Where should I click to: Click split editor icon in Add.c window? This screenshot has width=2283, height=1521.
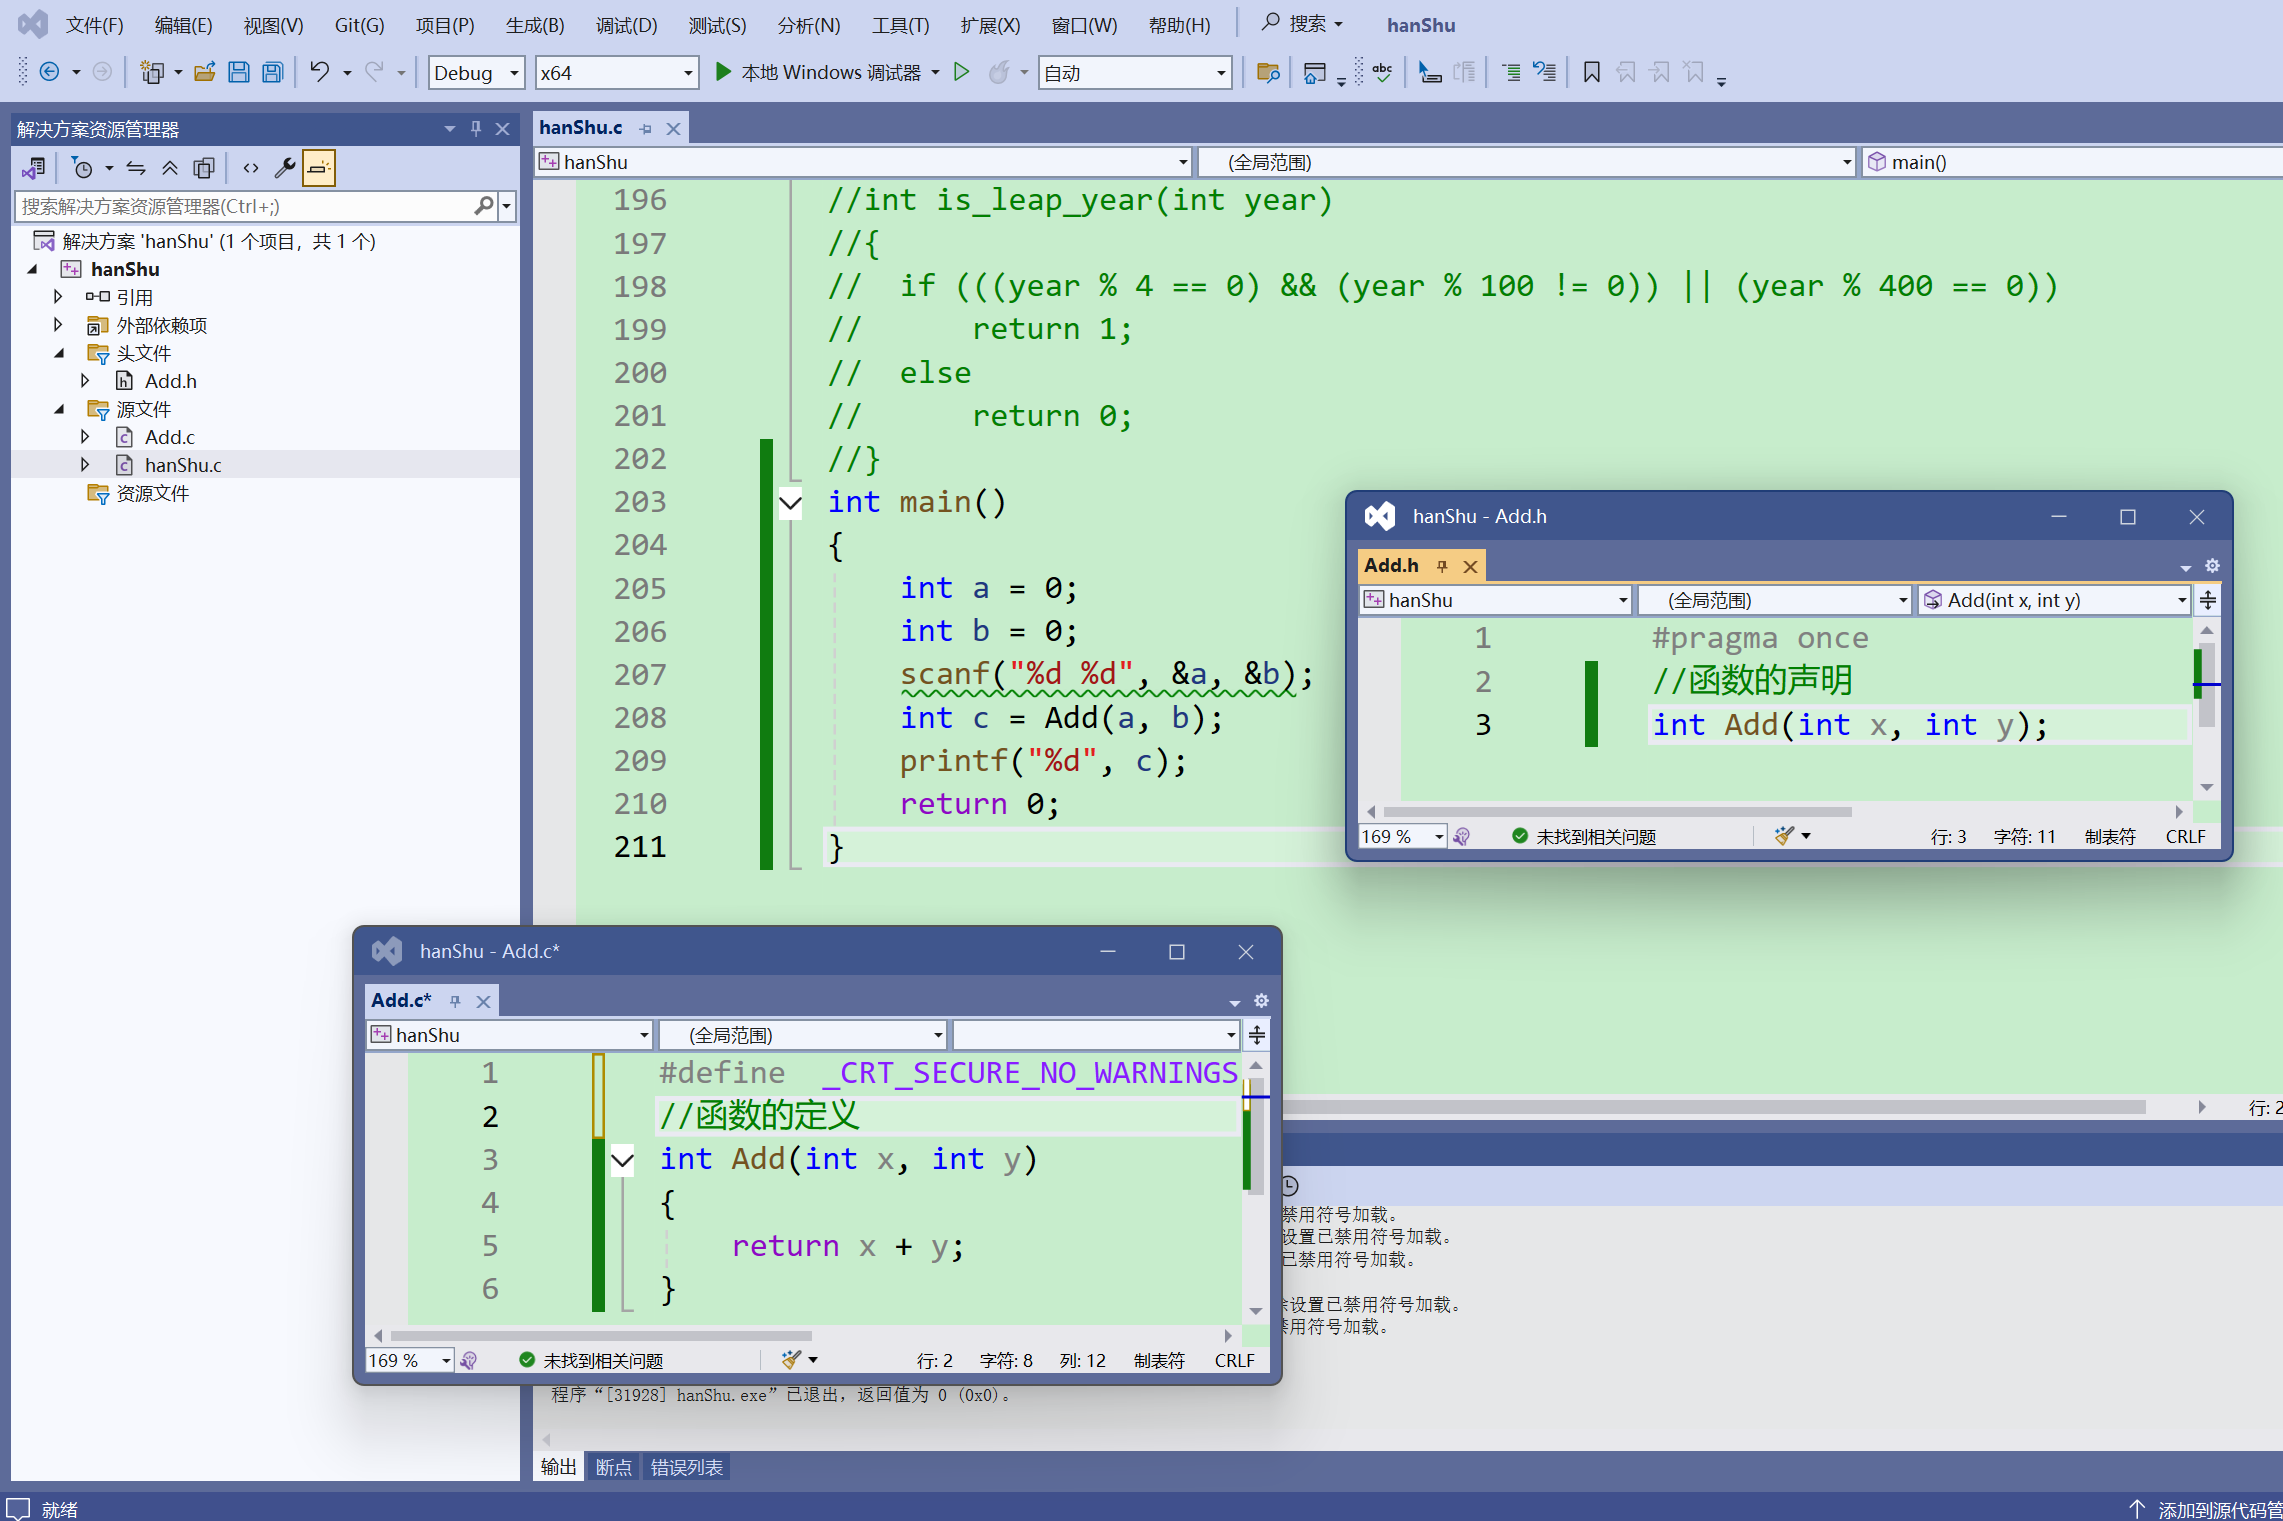tap(1257, 1035)
